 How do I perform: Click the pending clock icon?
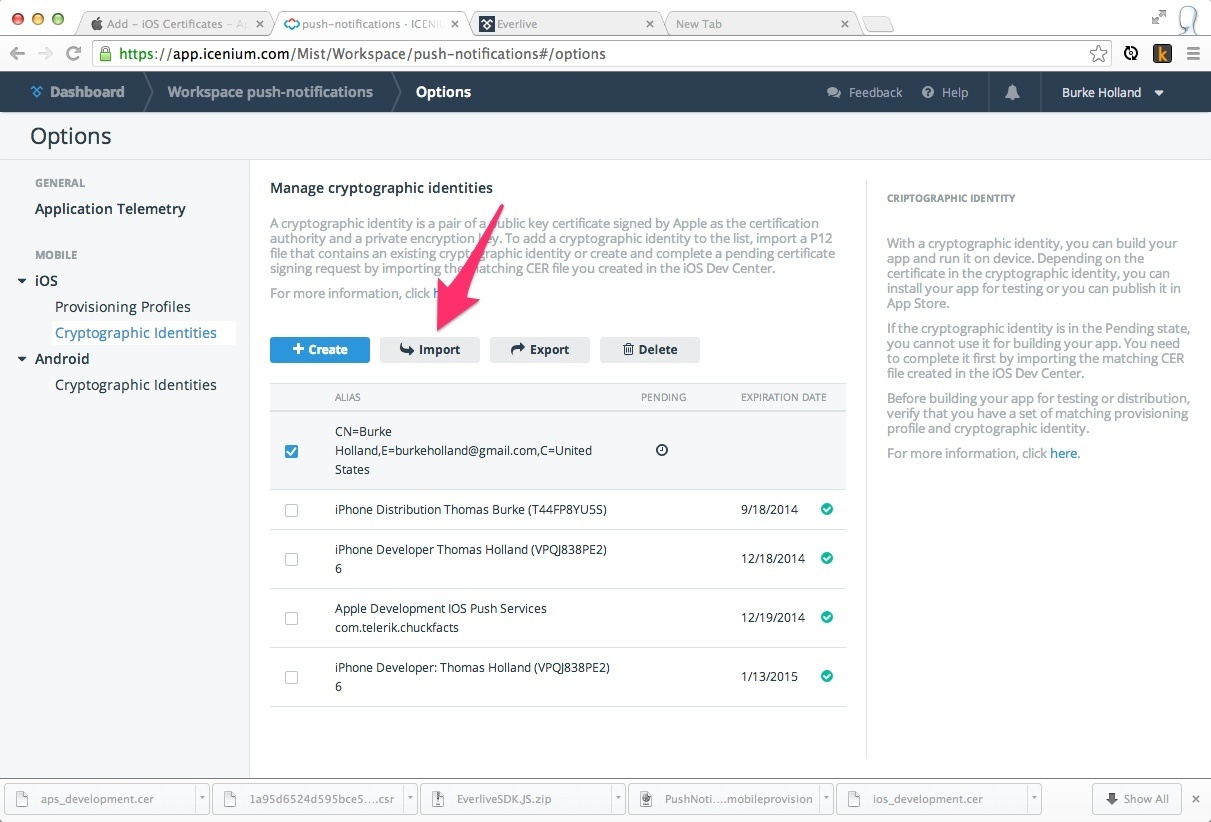pos(662,451)
